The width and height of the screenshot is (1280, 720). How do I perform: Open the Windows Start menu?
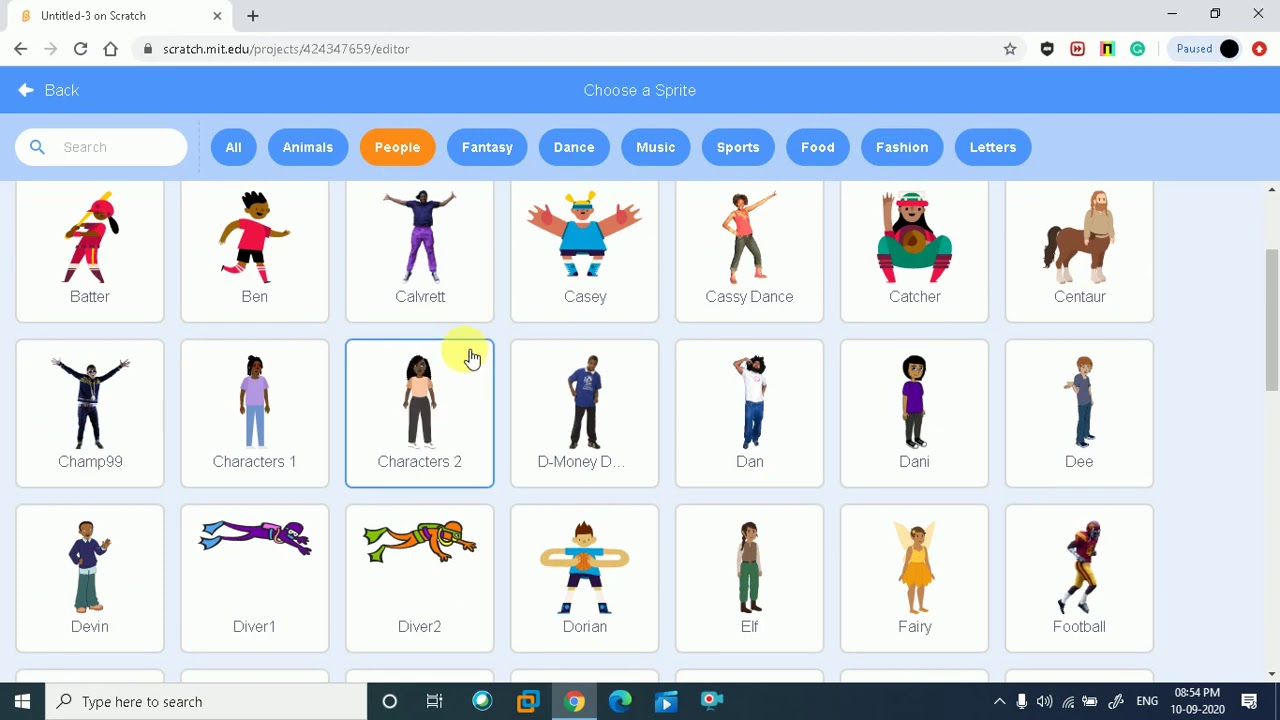pos(22,701)
